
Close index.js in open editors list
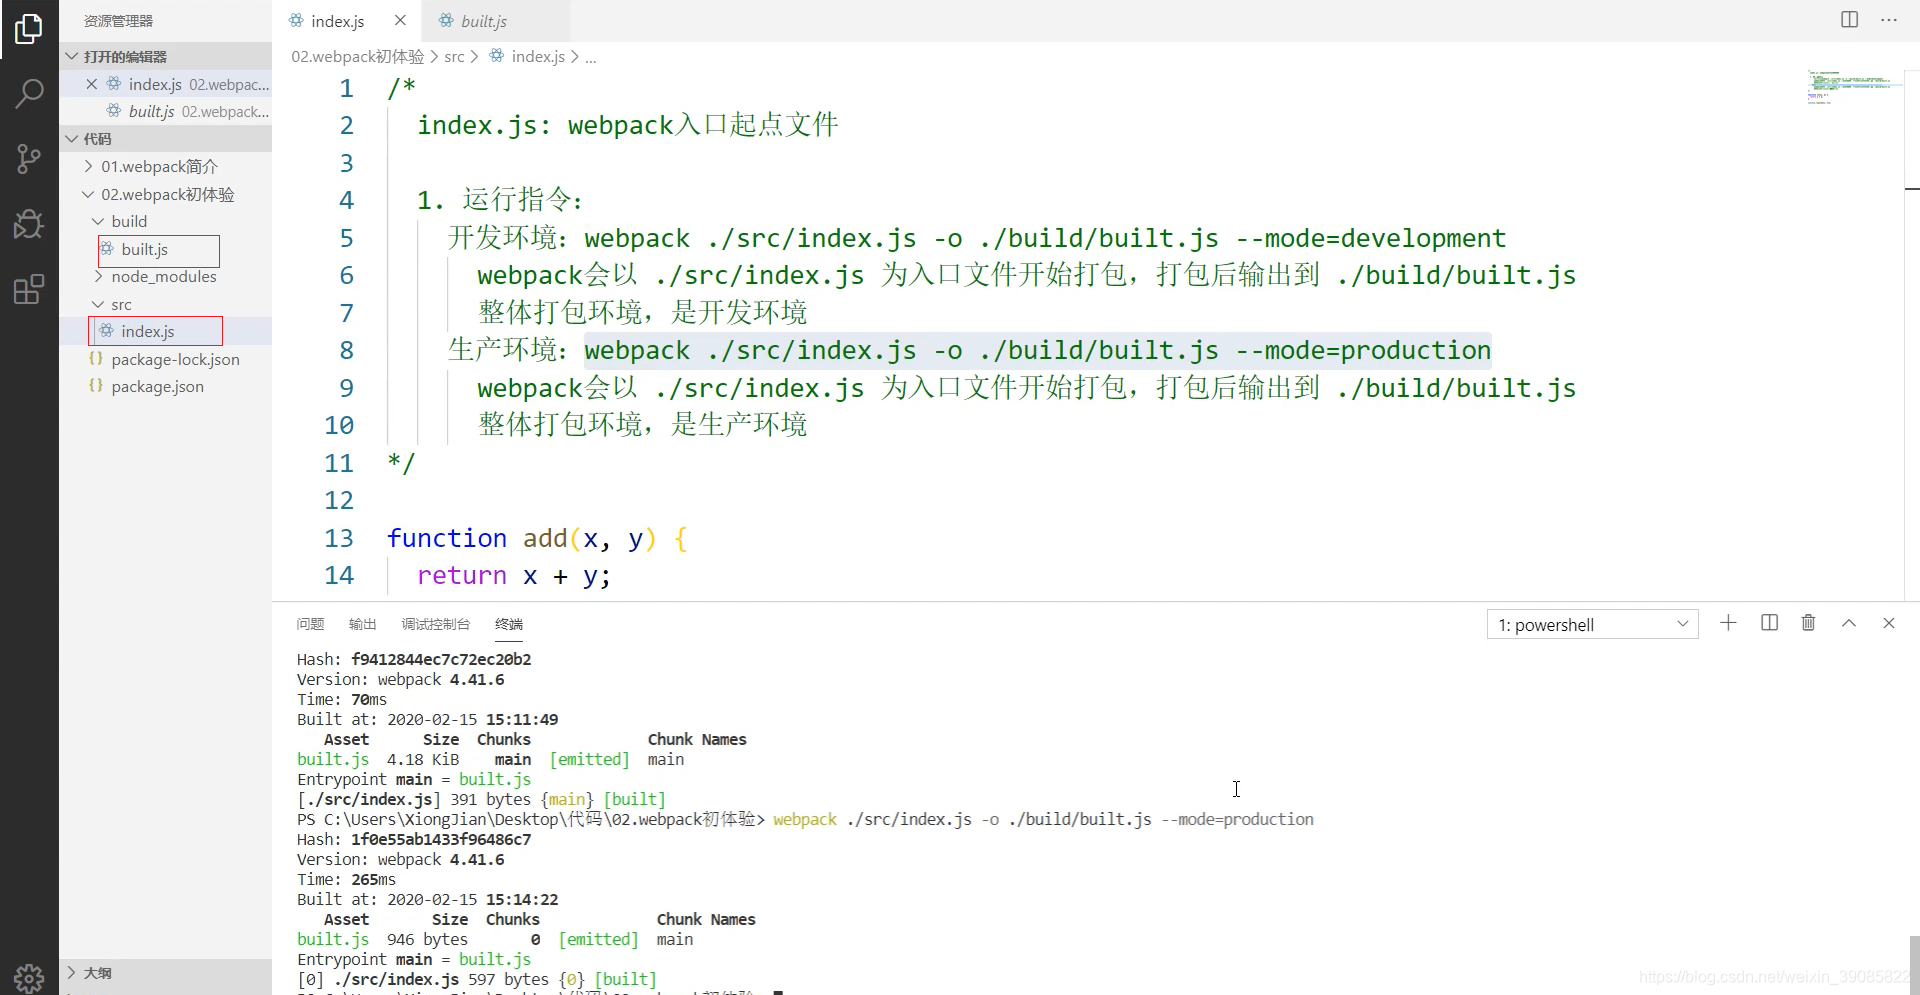(x=92, y=84)
